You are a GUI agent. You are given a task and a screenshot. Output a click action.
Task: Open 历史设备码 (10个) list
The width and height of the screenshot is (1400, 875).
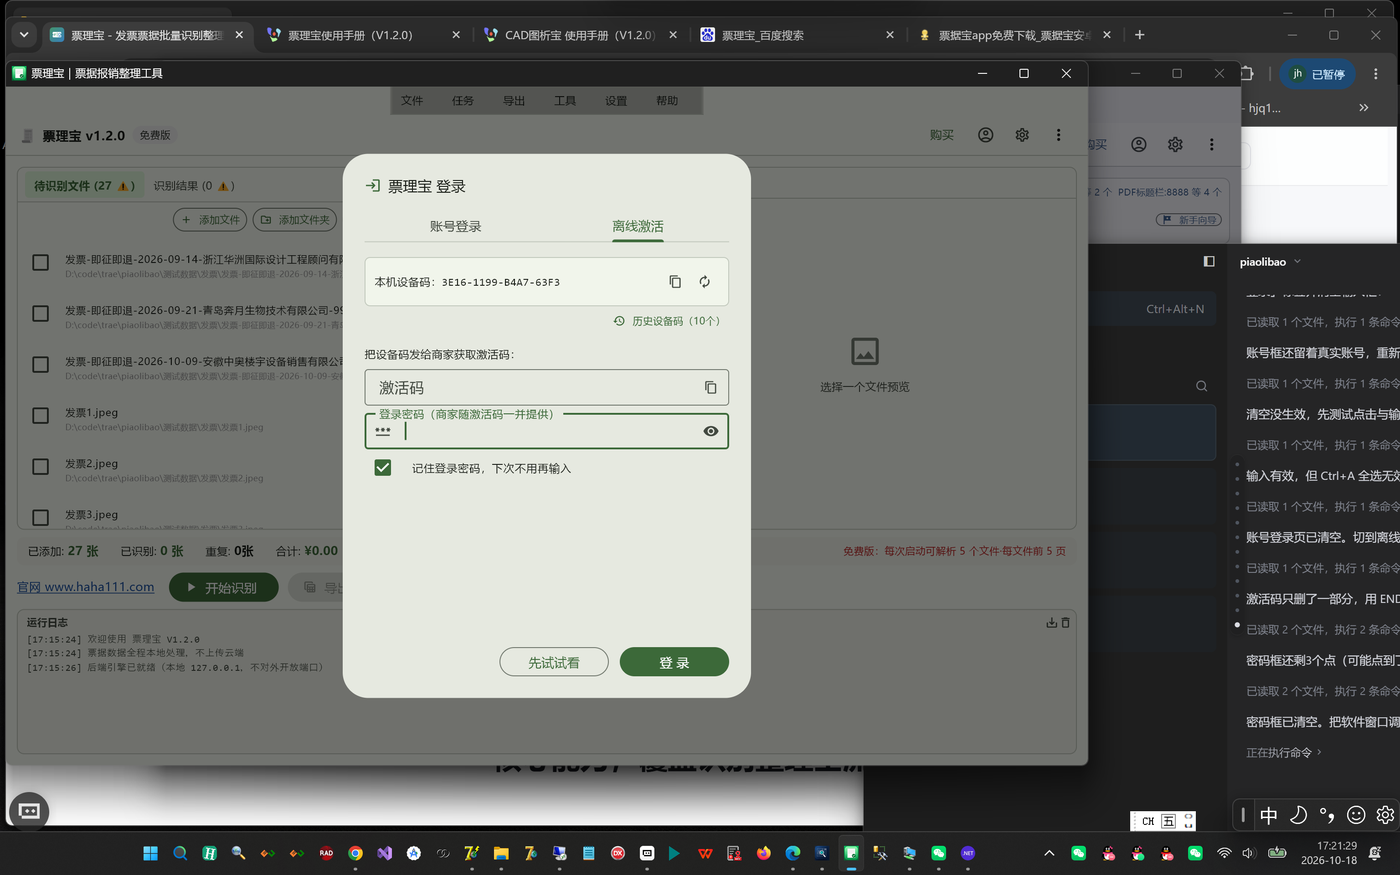point(667,321)
